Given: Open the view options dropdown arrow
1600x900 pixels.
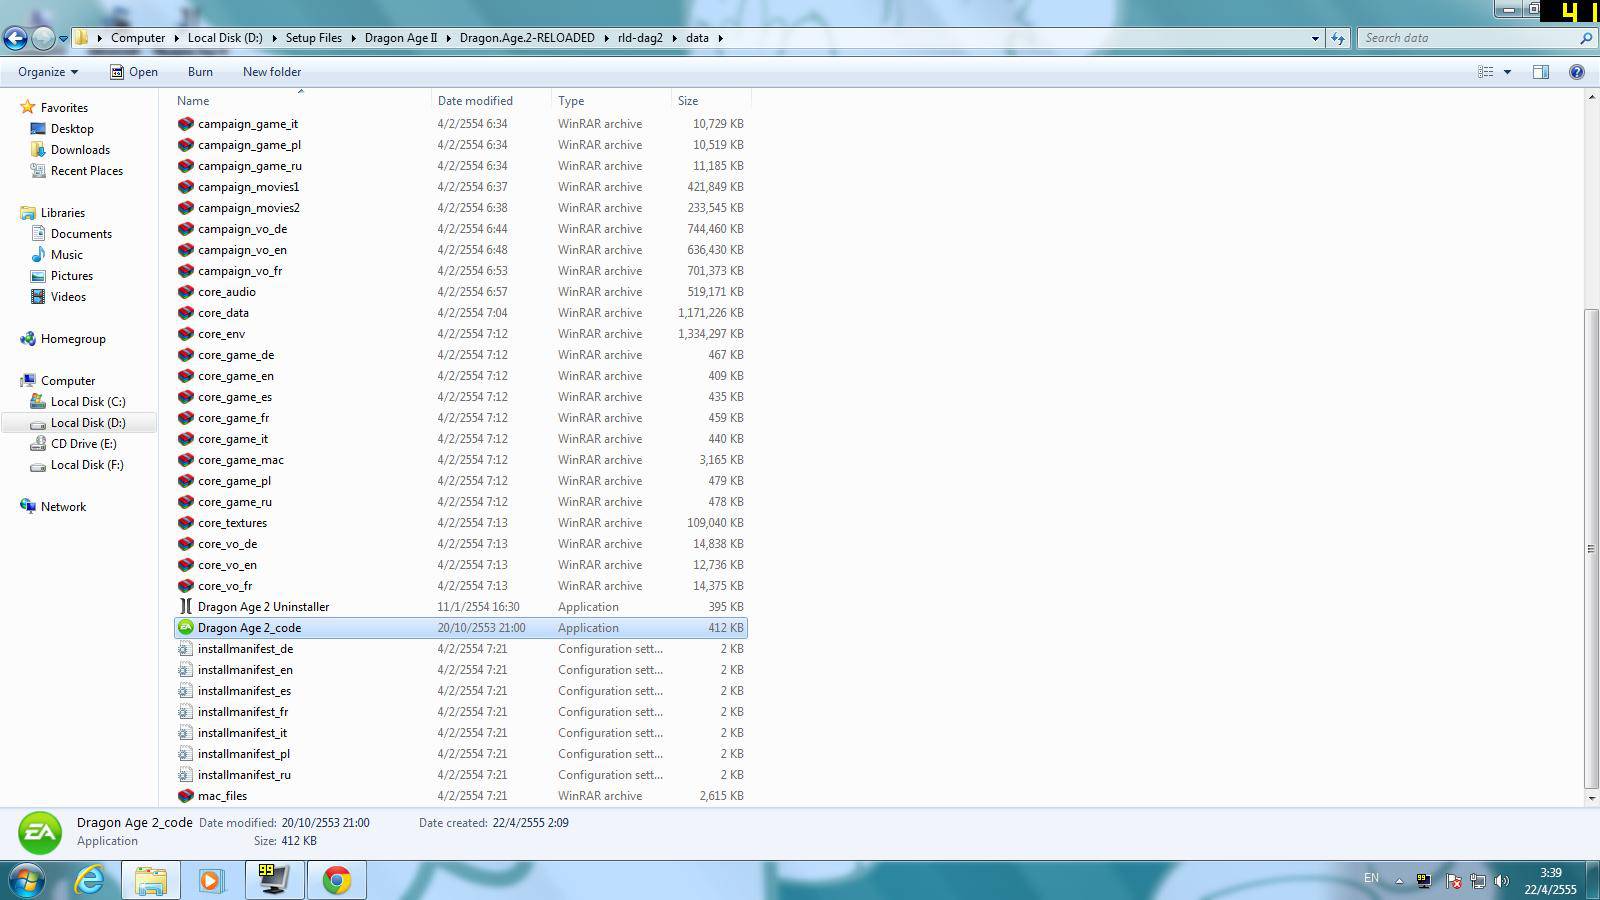Looking at the screenshot, I should point(1507,72).
